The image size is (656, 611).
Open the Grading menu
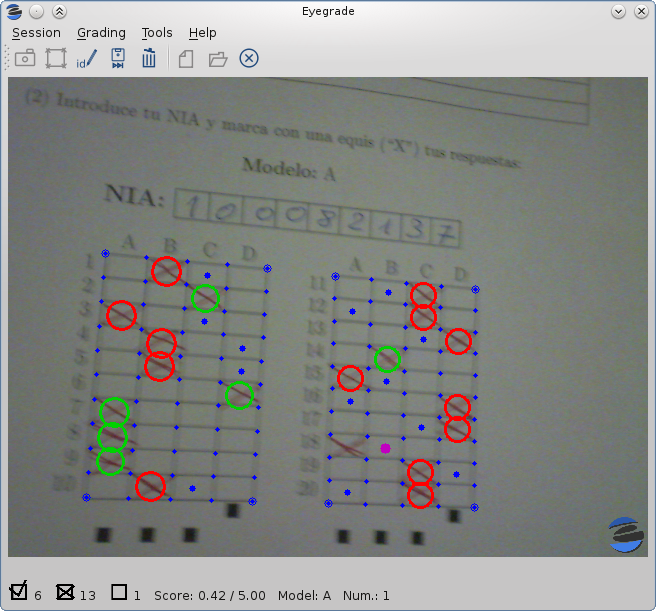pos(101,33)
